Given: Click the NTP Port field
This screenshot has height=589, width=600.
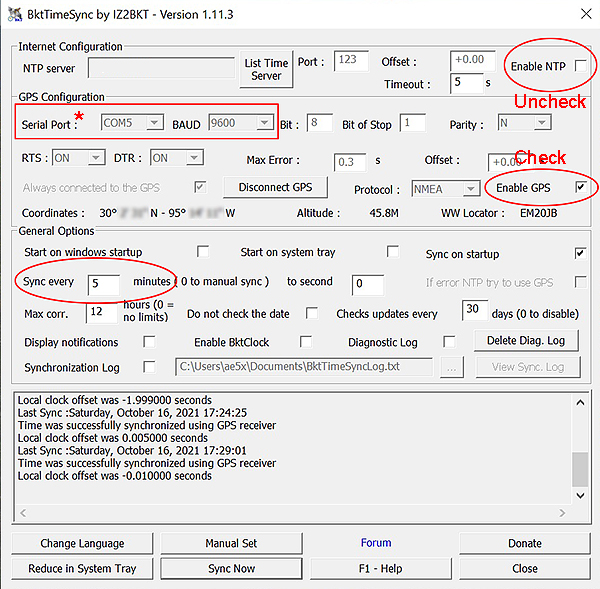Looking at the screenshot, I should [351, 60].
